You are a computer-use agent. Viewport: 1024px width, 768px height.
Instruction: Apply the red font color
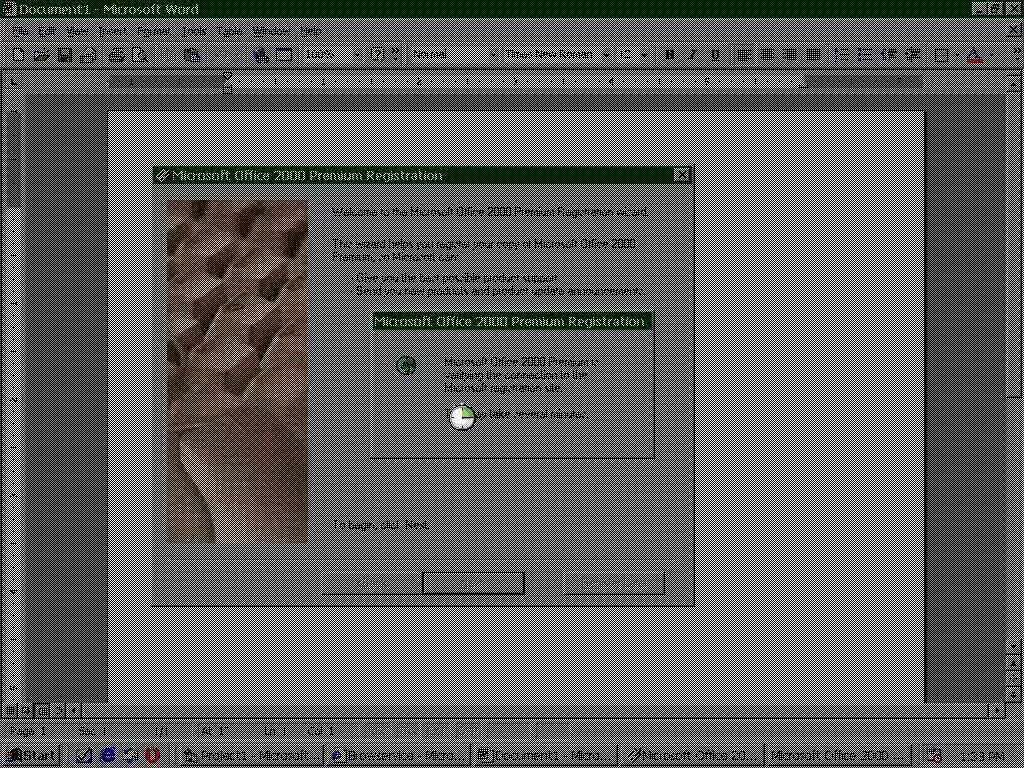(x=974, y=55)
